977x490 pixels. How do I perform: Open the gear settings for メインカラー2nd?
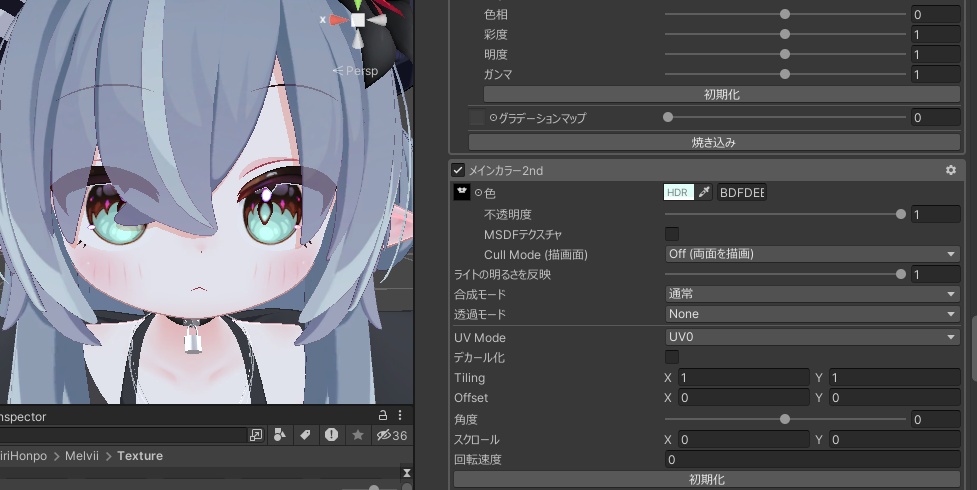951,170
